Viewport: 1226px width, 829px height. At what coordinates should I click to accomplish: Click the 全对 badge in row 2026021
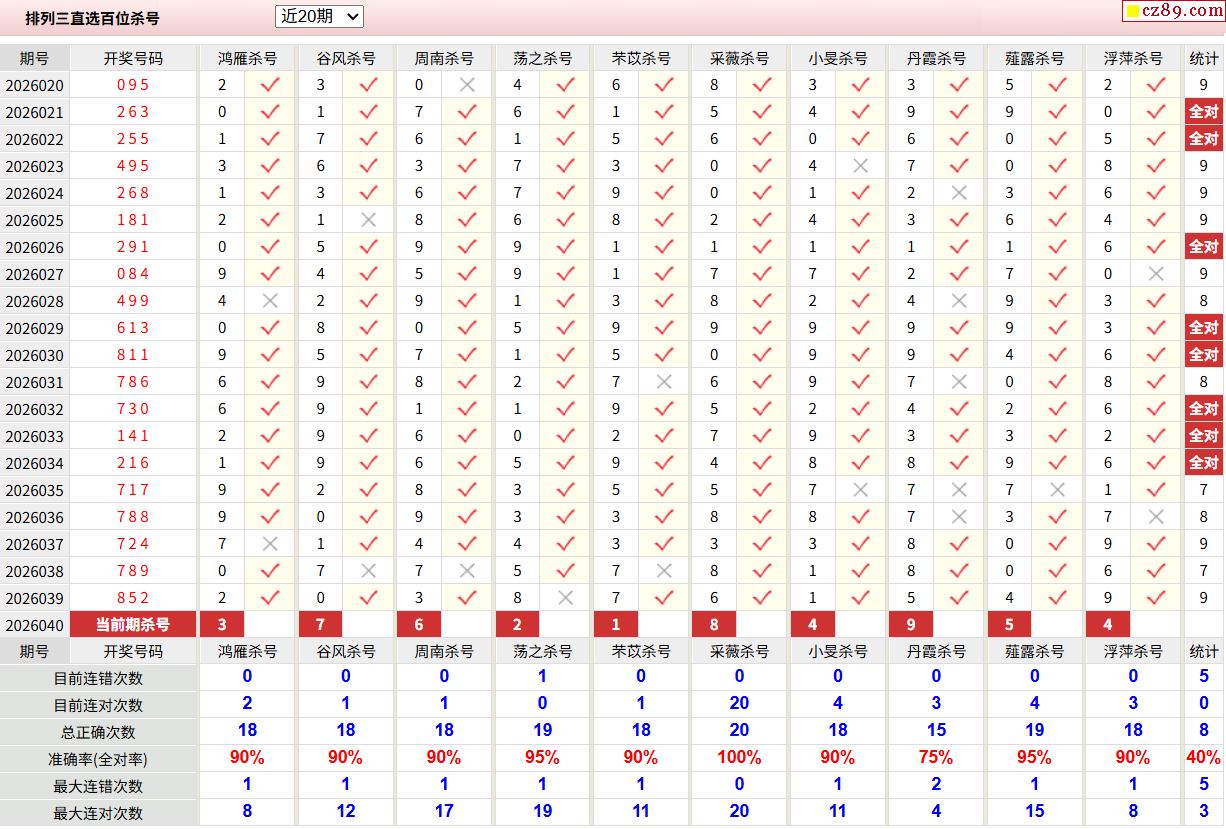point(1204,112)
